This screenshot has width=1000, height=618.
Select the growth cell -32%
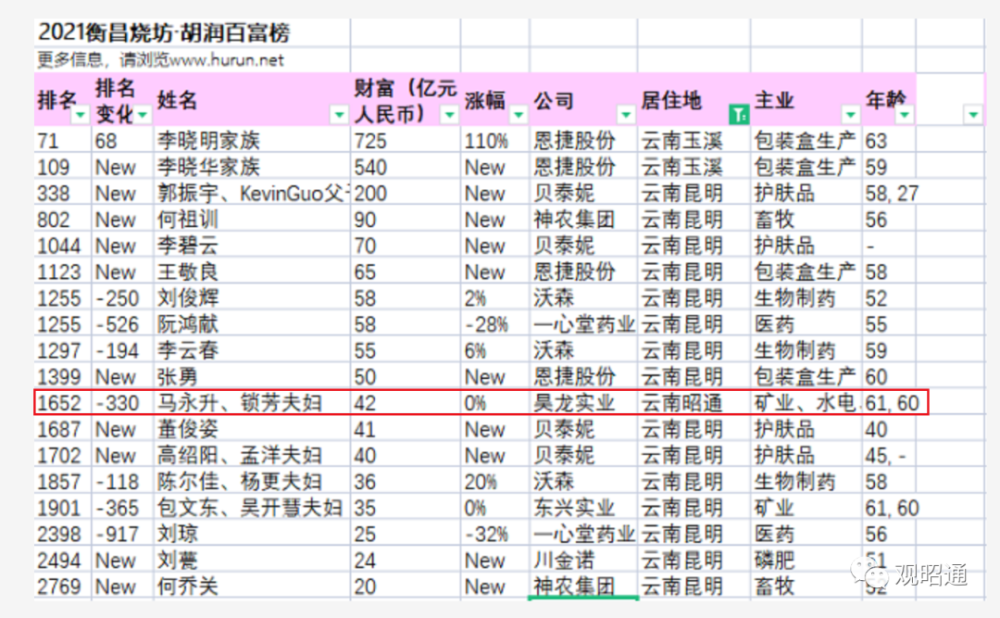(496, 534)
